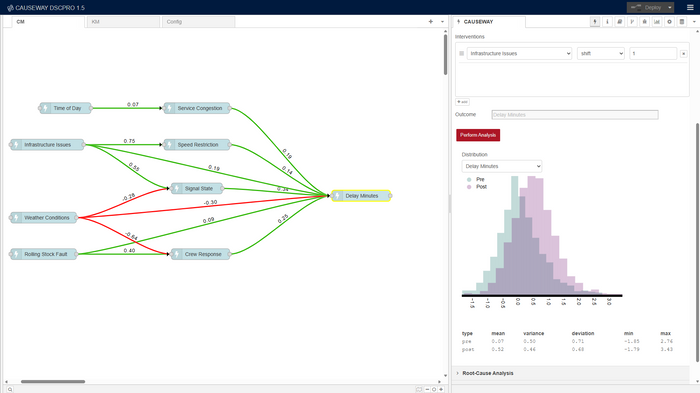
Task: Click the Delay Minutes node output port
Action: [x=390, y=196]
